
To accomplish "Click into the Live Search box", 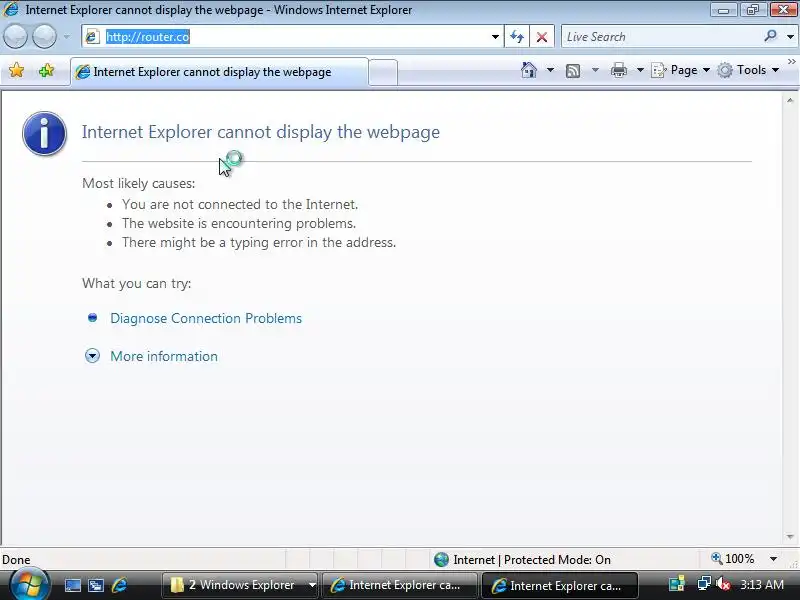I will tap(662, 37).
